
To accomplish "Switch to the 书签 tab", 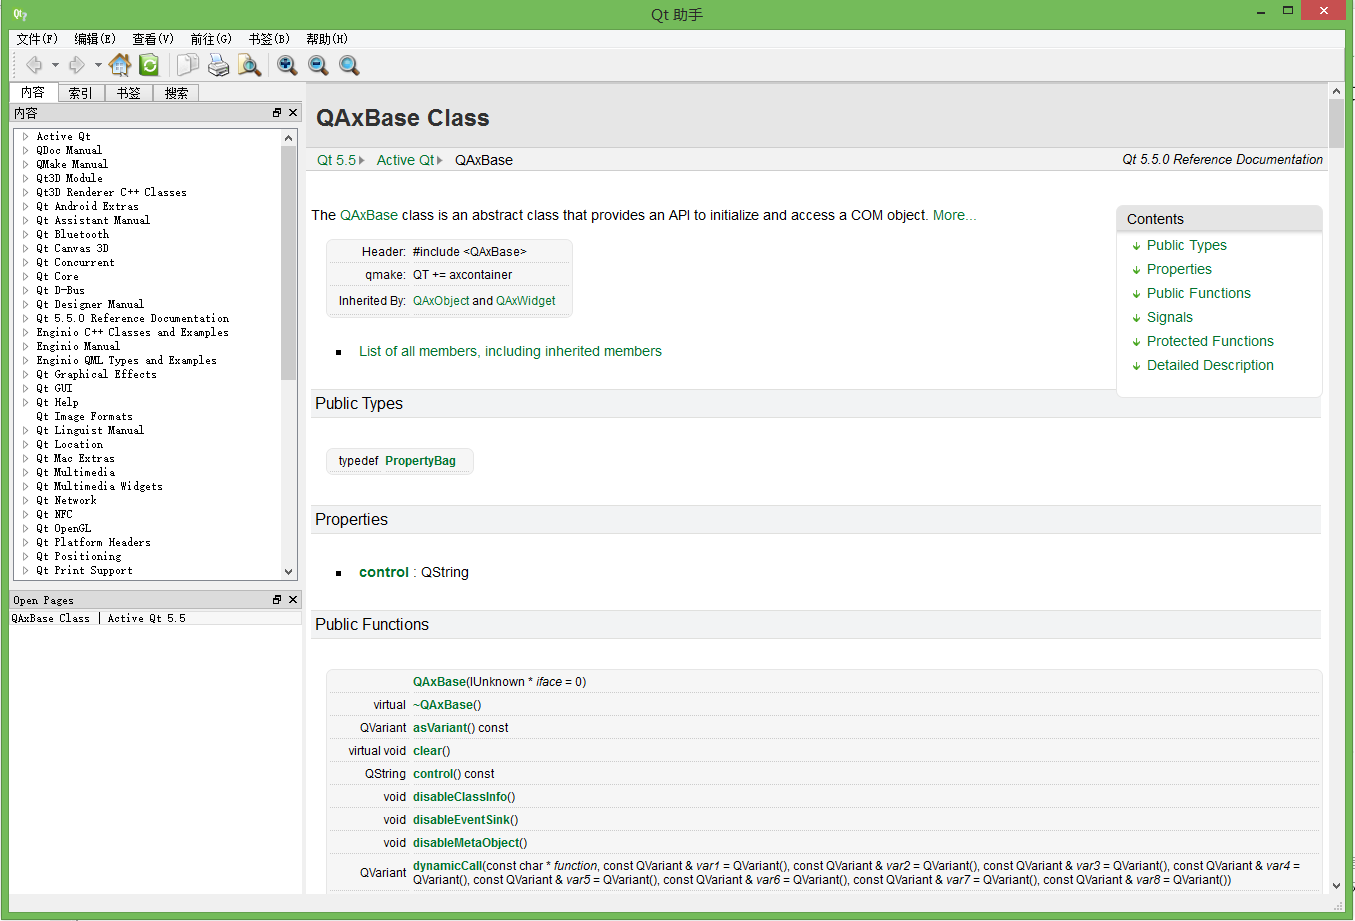I will (129, 93).
